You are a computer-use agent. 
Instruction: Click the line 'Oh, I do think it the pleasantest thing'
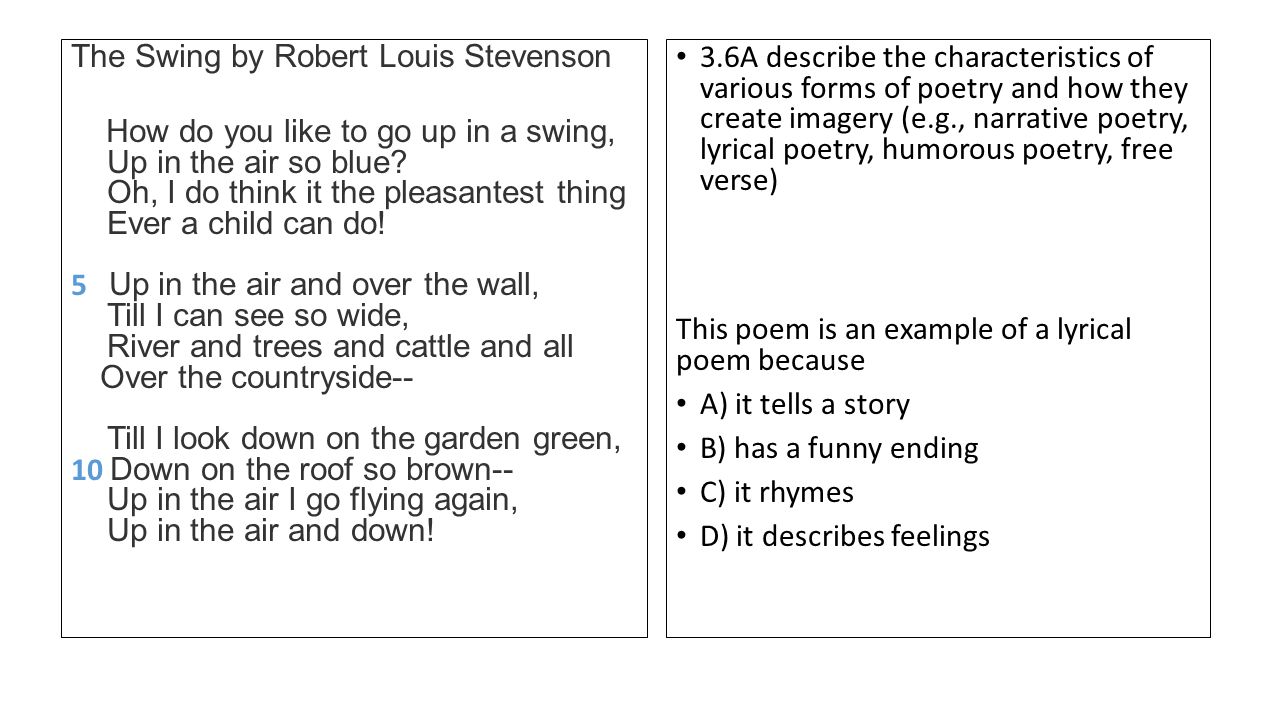[367, 193]
